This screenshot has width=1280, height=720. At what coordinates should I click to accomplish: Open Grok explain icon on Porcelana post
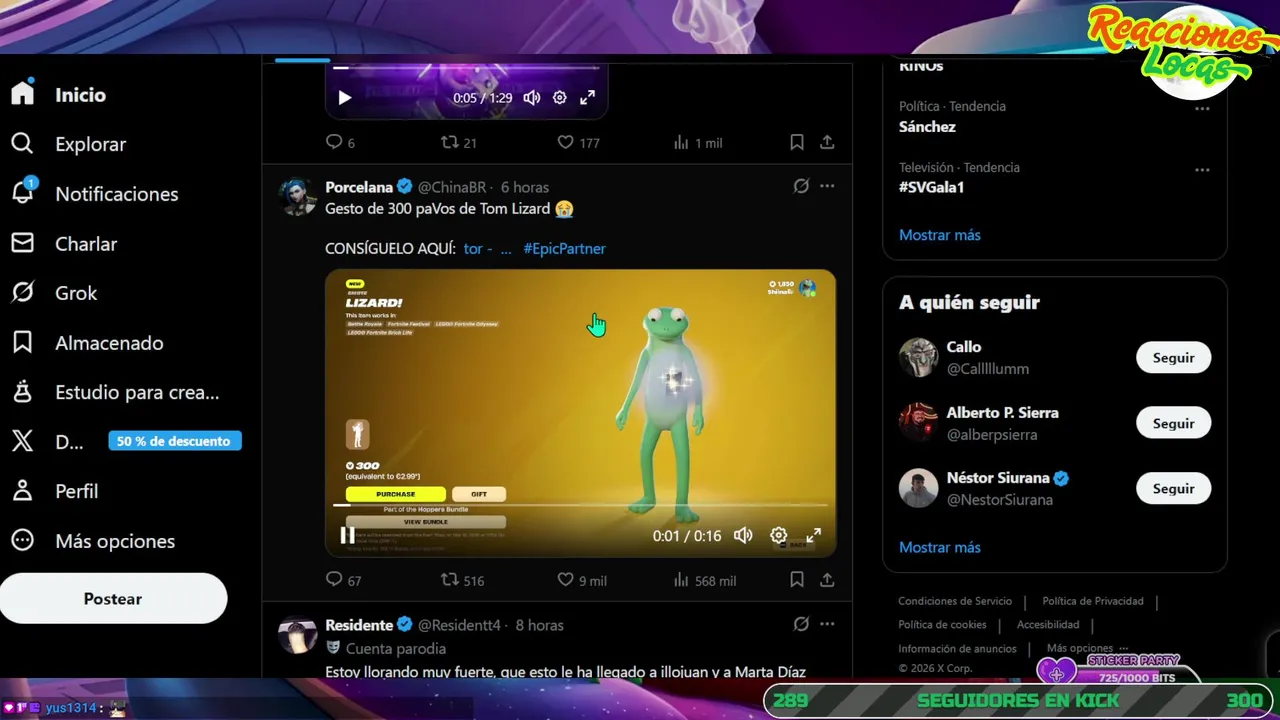point(801,186)
